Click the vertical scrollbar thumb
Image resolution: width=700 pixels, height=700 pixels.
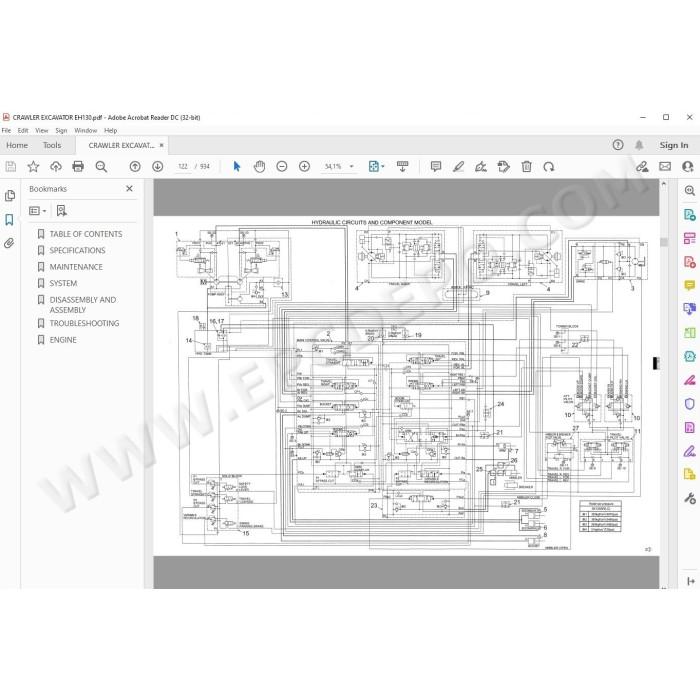click(664, 242)
